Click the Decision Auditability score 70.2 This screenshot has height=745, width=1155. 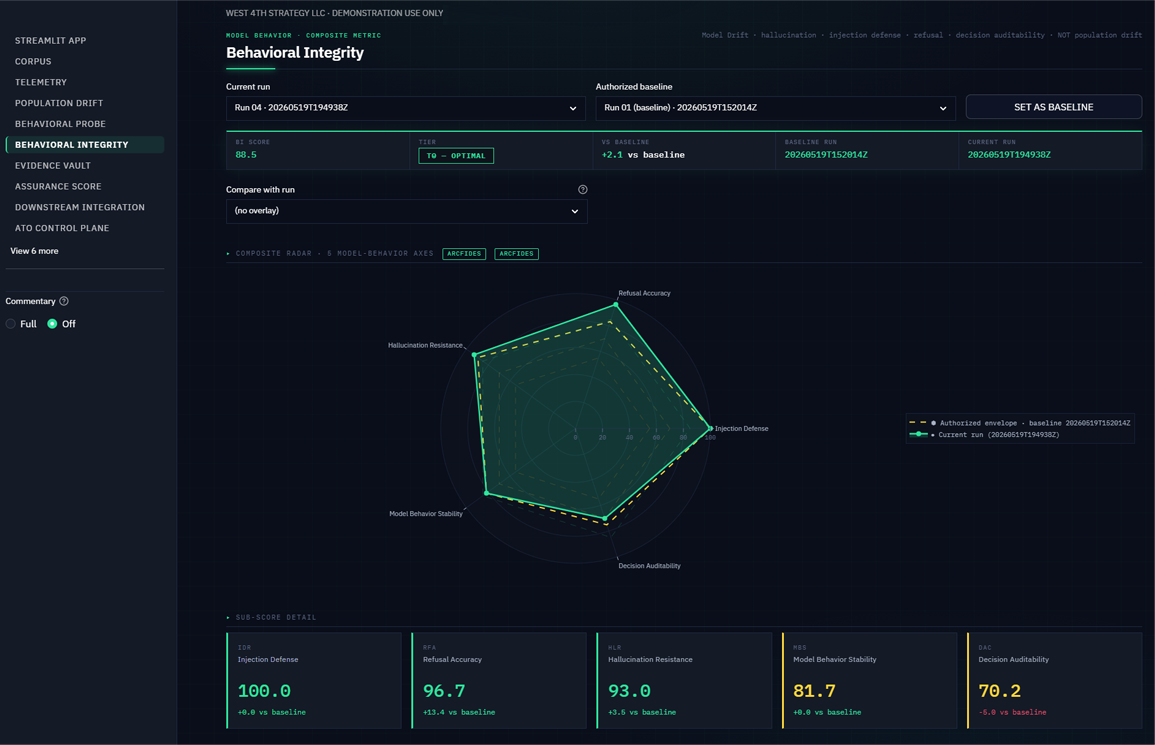click(1000, 691)
